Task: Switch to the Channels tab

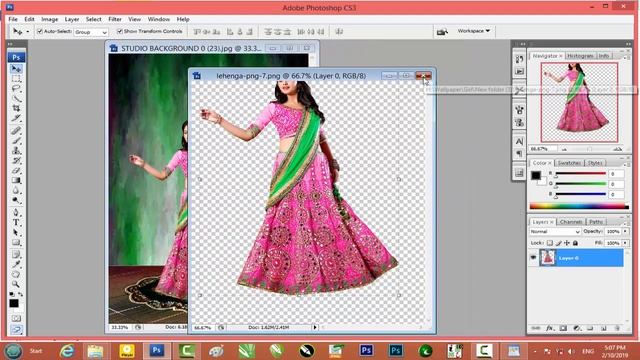Action: coord(571,222)
